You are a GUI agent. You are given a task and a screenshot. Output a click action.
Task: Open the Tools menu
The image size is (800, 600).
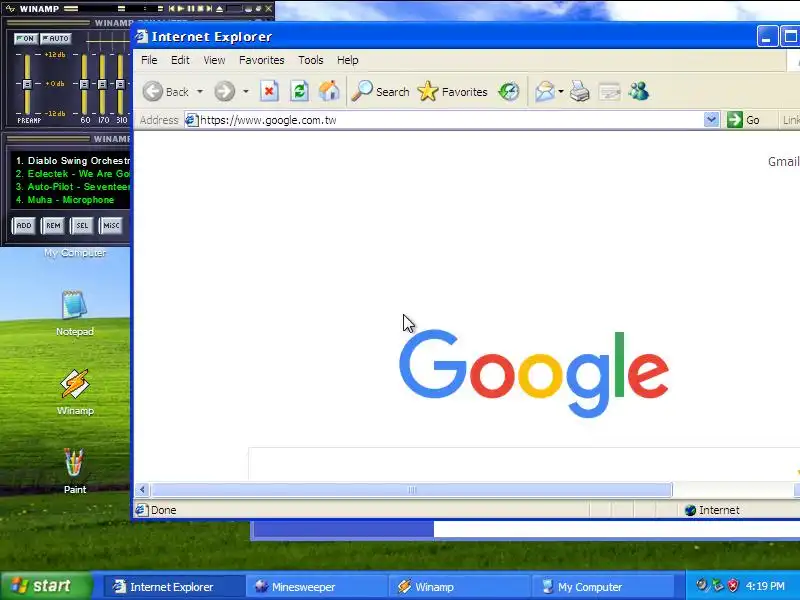tap(311, 60)
